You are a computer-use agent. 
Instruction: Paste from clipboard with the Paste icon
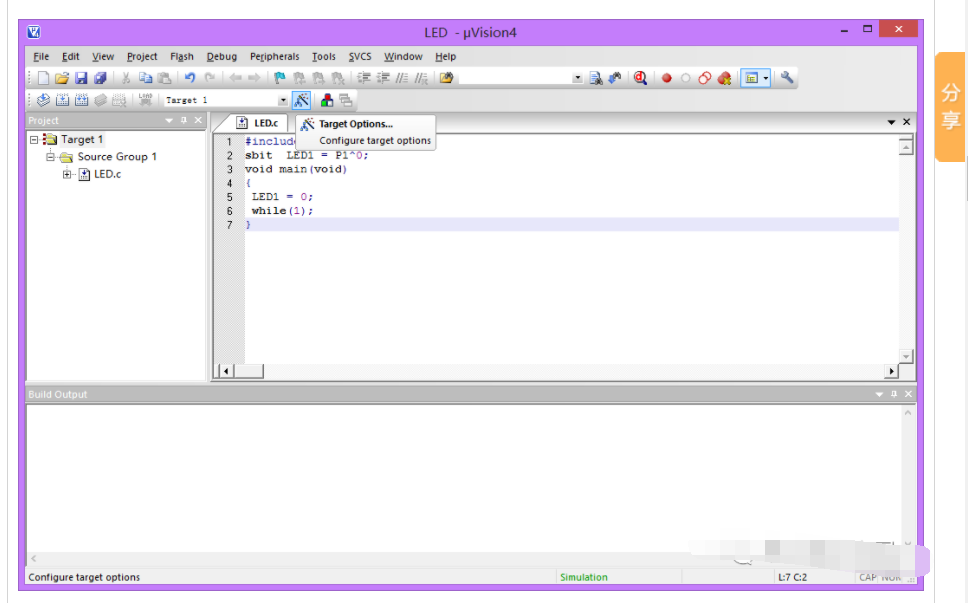(164, 78)
